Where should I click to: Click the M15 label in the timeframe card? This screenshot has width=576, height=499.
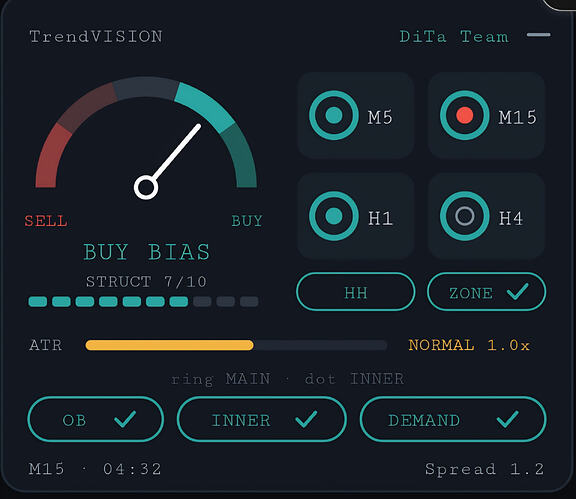click(x=518, y=118)
